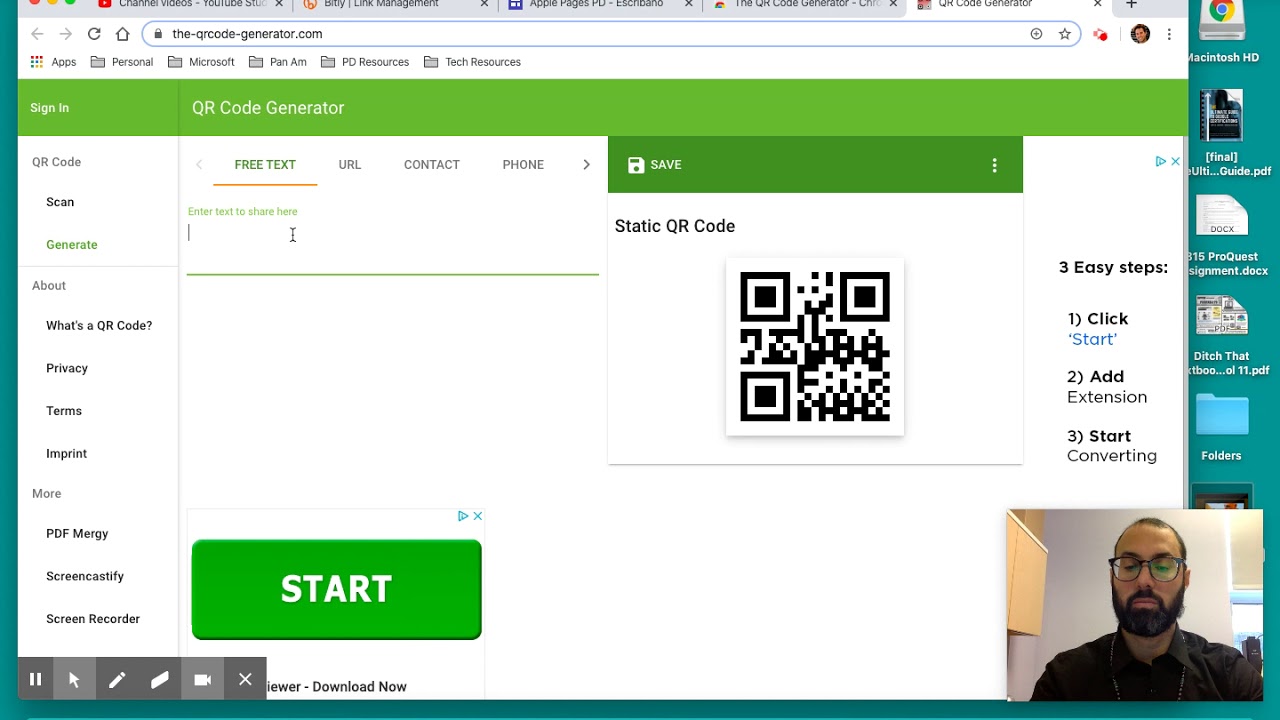Open a new browser tab with plus
The image size is (1280, 720).
tap(1131, 5)
